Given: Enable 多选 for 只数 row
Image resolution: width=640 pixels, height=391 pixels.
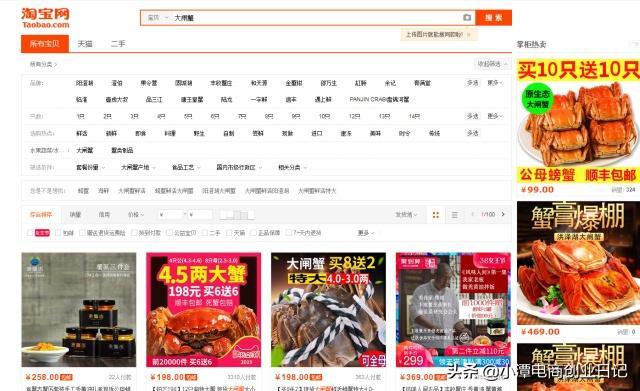Looking at the screenshot, I should pos(472,116).
